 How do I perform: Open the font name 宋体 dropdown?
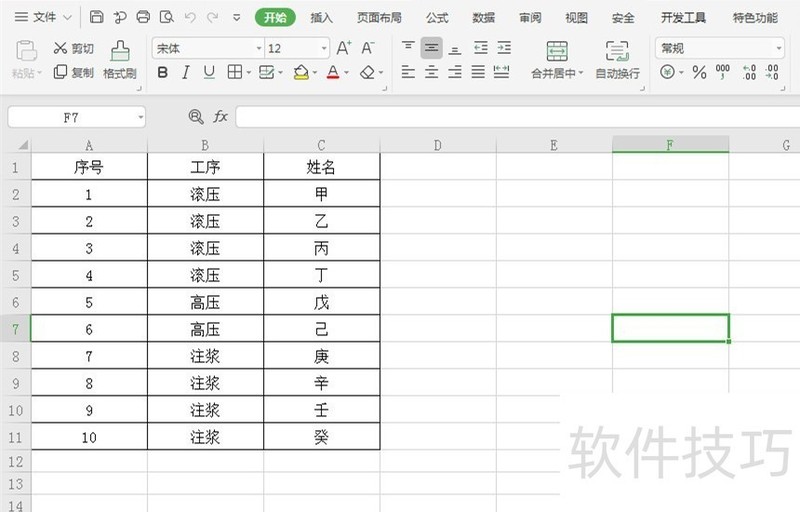259,48
